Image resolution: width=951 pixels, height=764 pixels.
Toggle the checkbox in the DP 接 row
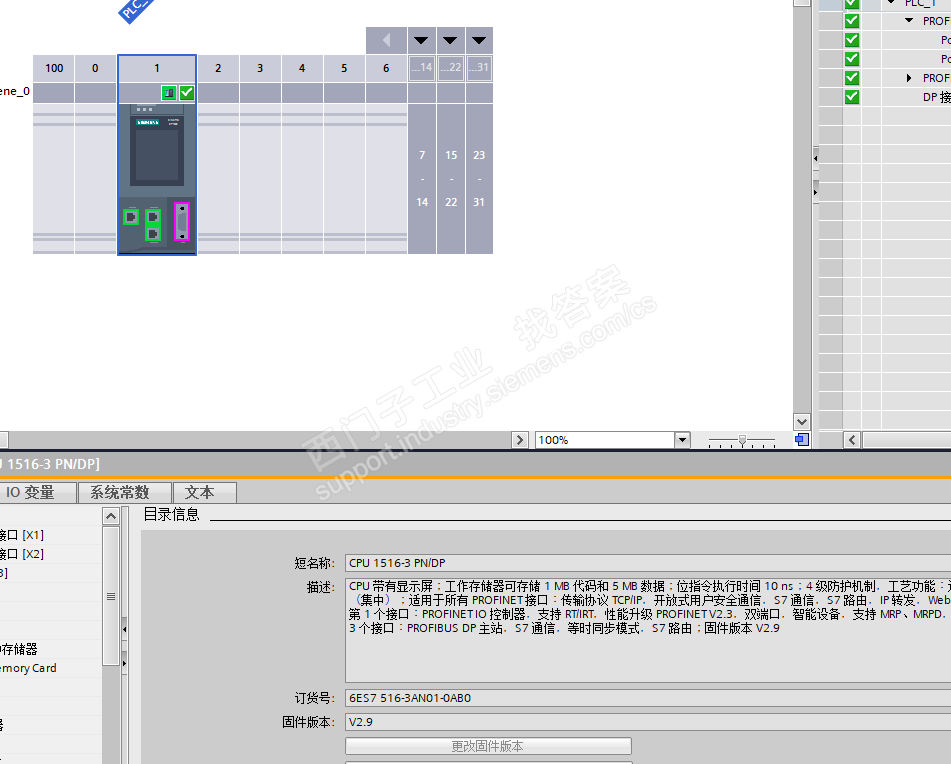click(x=852, y=96)
